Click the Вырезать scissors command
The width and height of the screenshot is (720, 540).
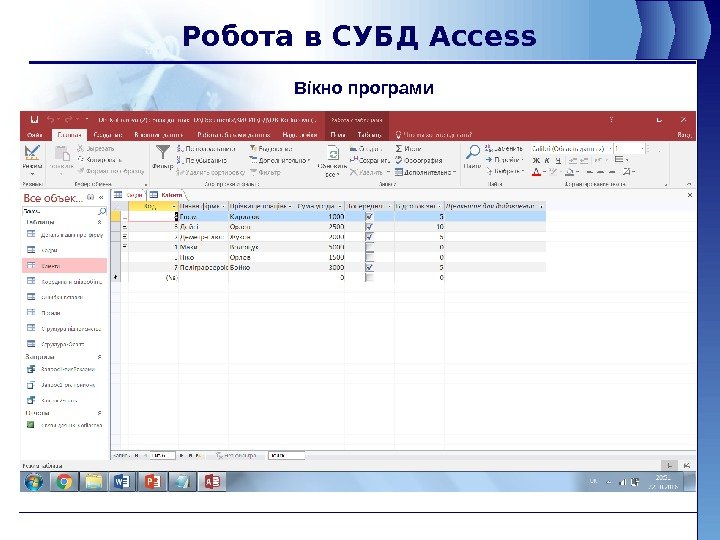click(96, 148)
